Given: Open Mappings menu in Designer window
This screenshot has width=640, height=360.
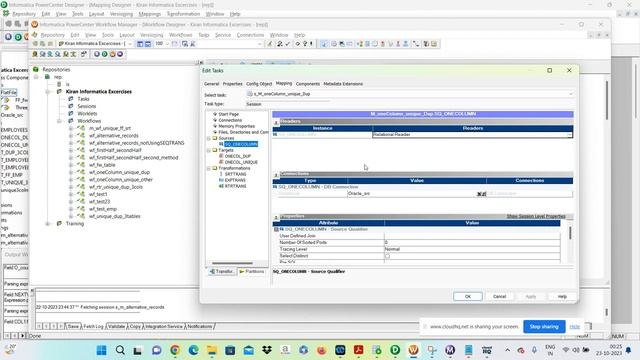Looking at the screenshot, I should (x=150, y=14).
